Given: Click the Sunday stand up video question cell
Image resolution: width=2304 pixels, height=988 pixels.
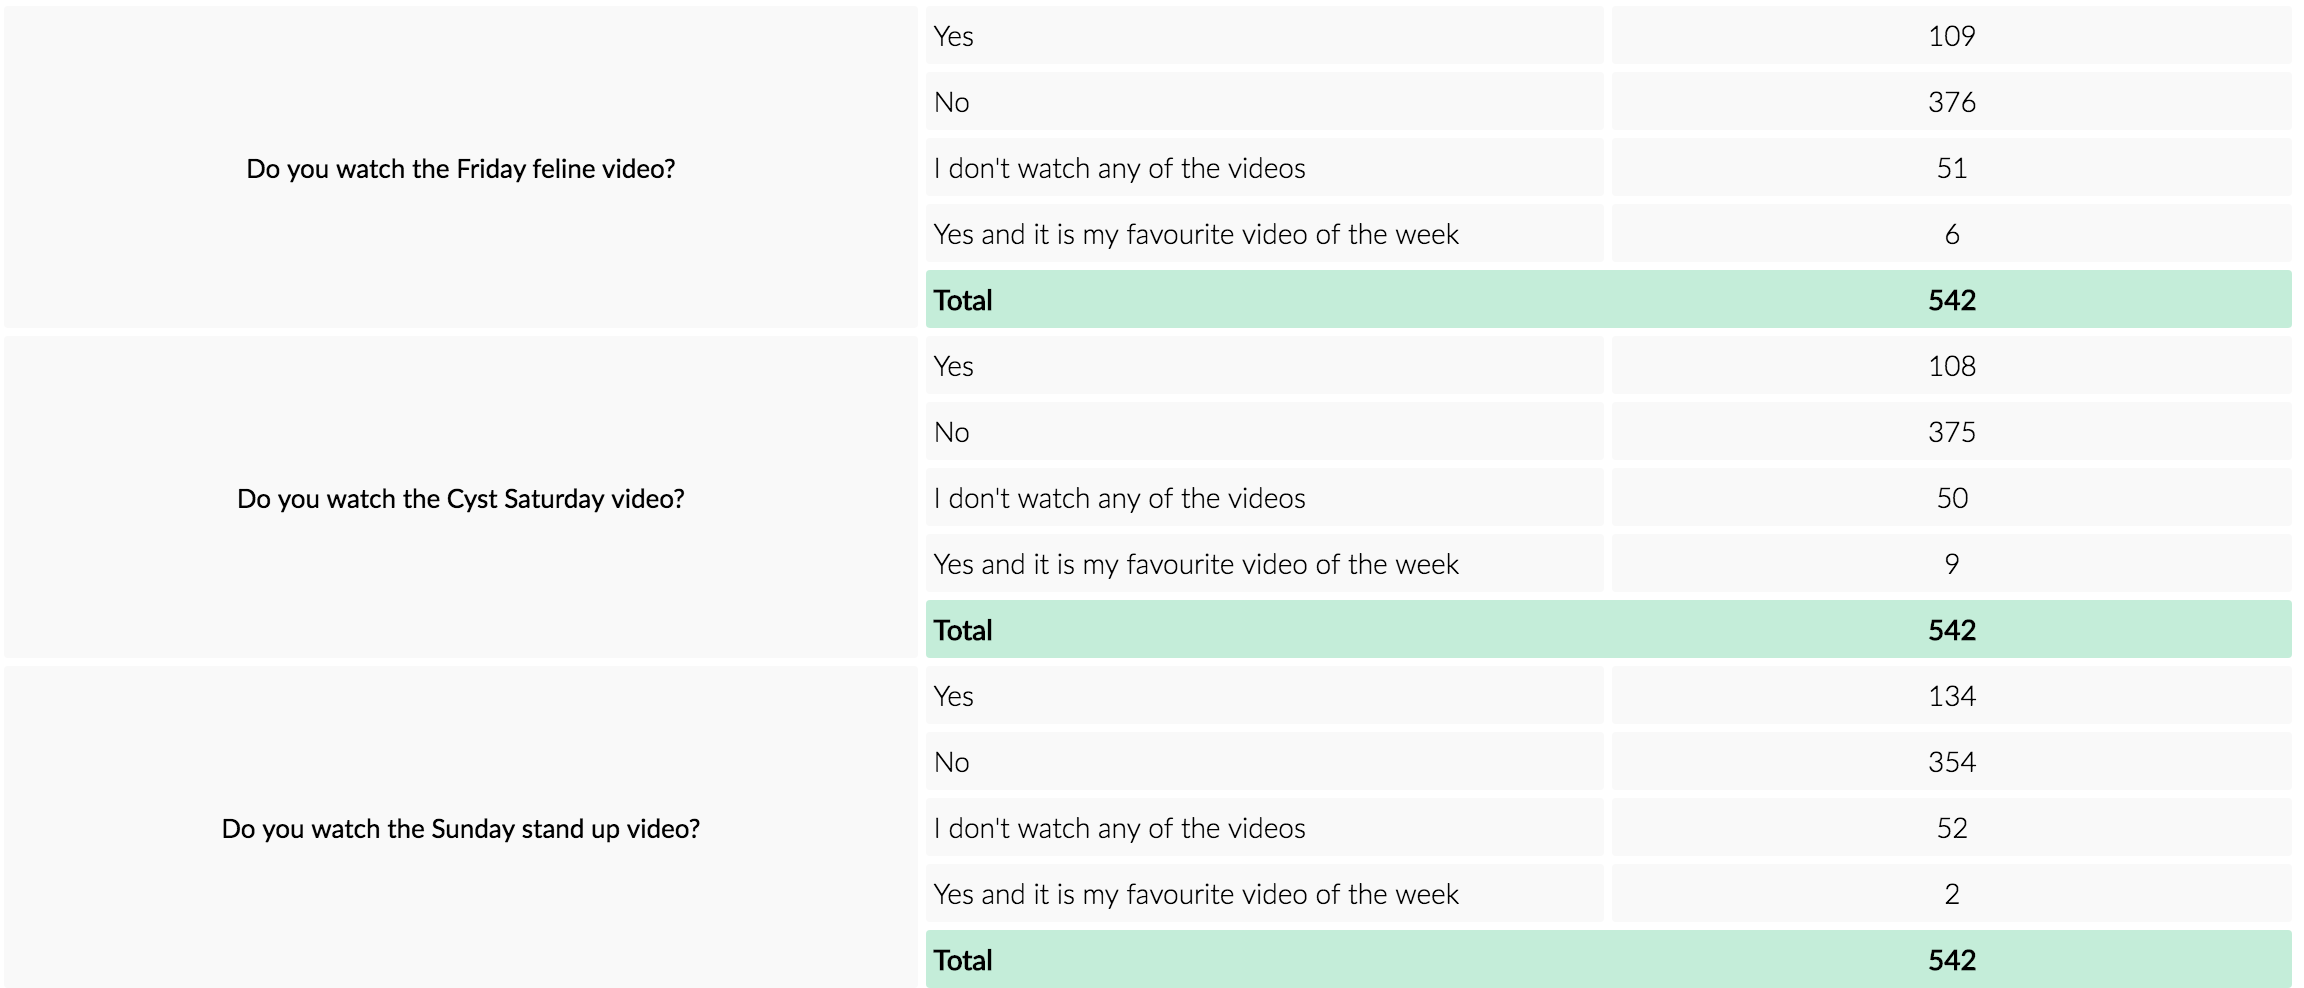Looking at the screenshot, I should point(460,828).
